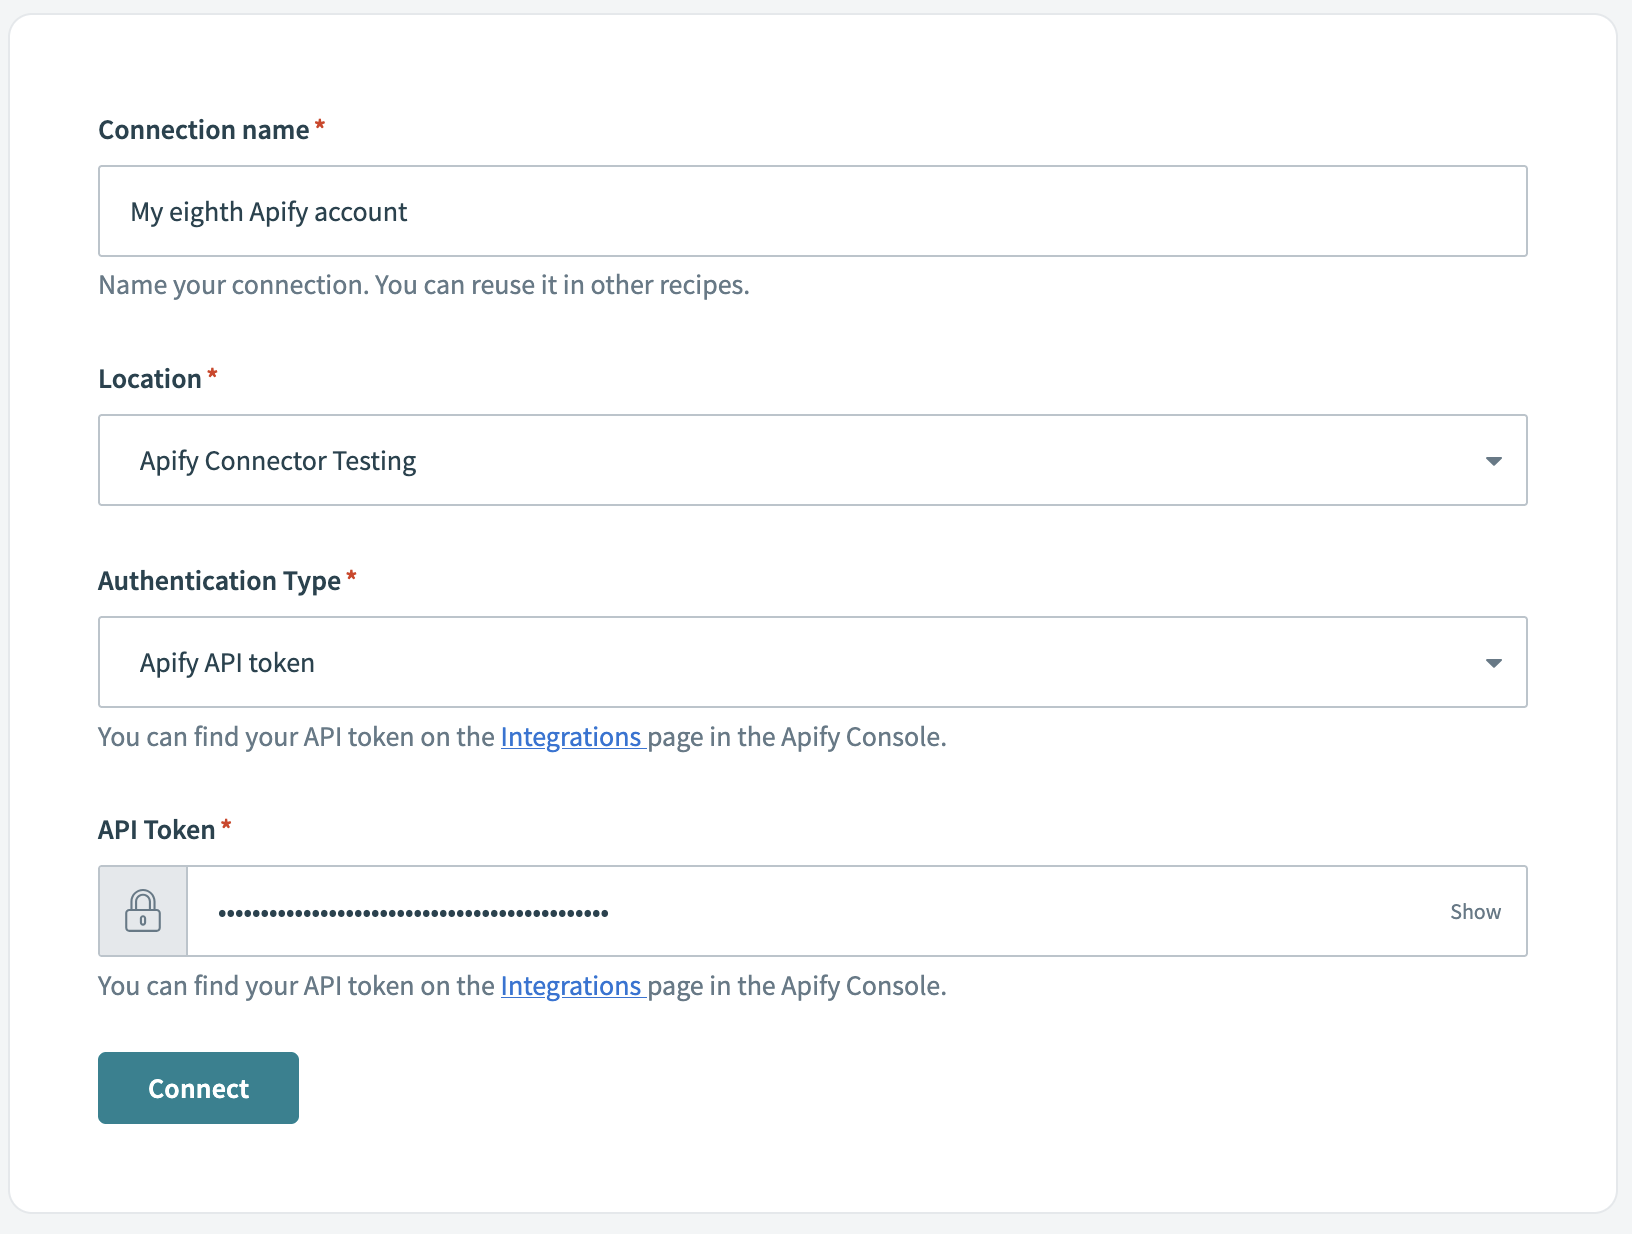Click the Location field label
This screenshot has height=1234, width=1632.
point(151,378)
